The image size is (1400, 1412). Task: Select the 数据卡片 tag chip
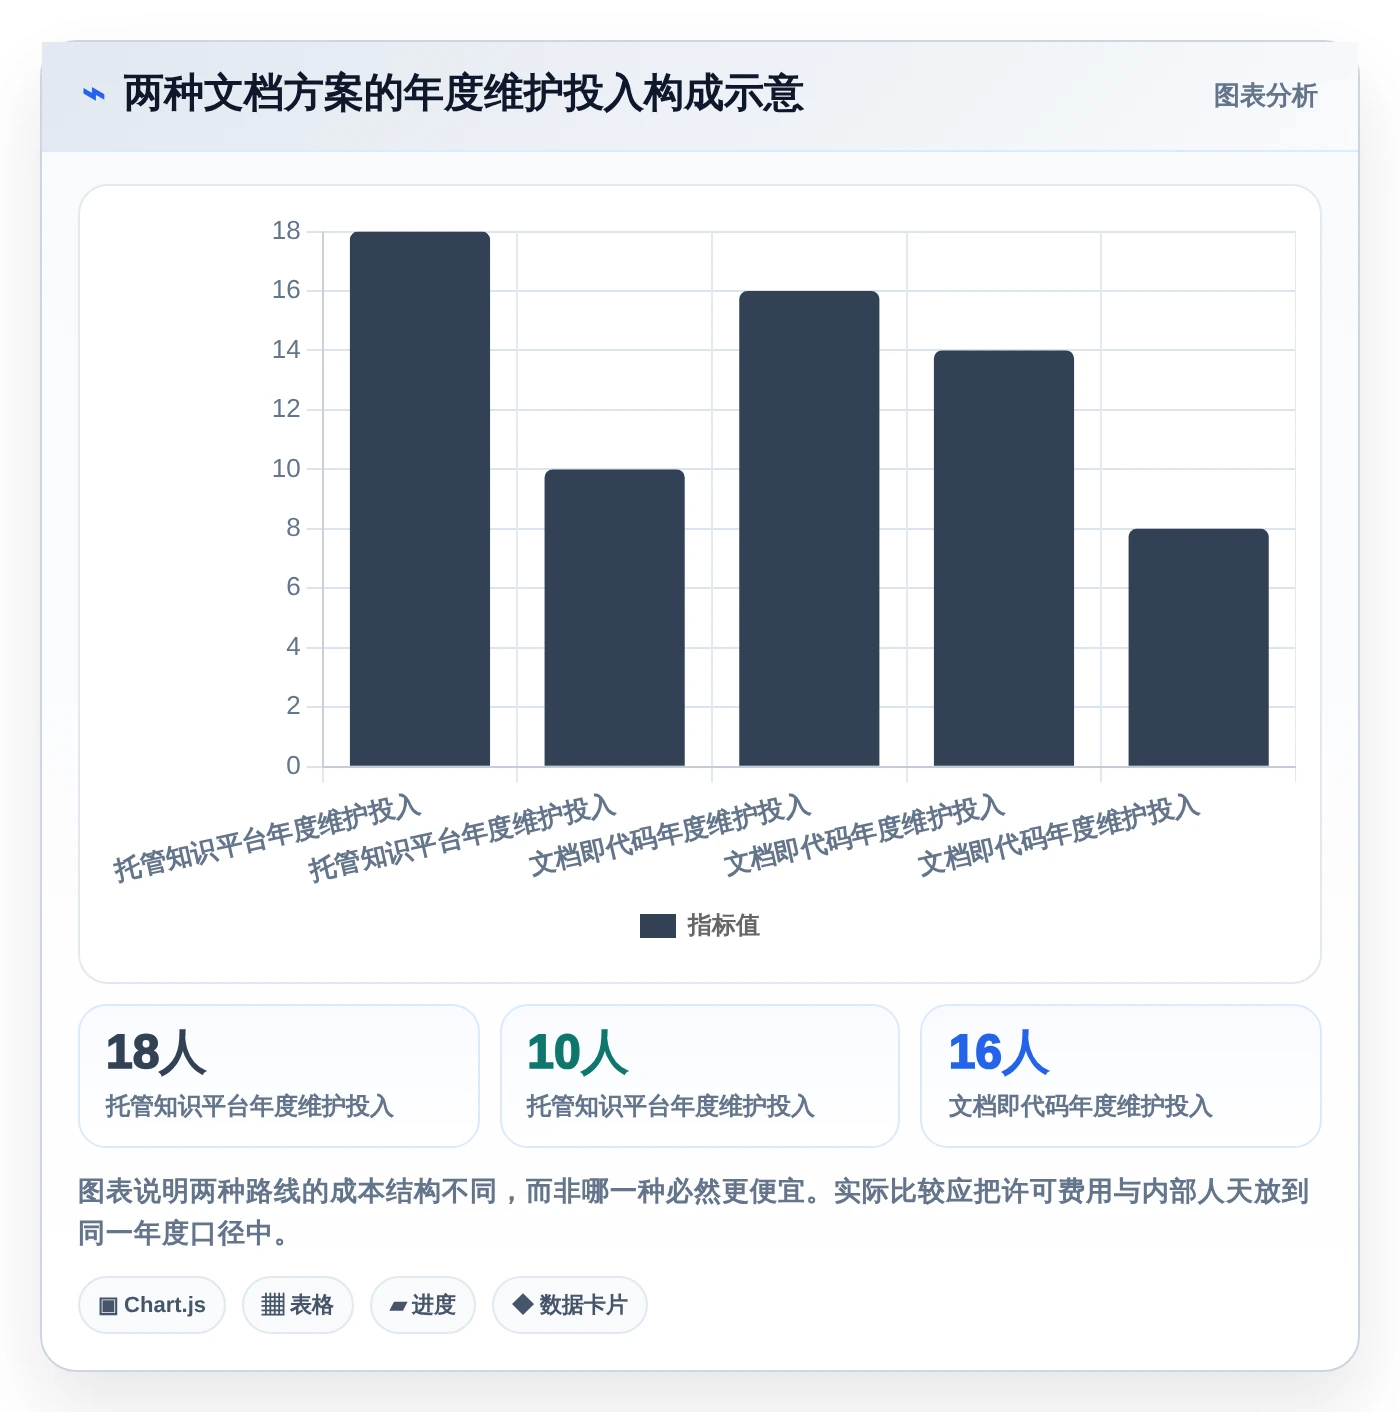click(570, 1305)
